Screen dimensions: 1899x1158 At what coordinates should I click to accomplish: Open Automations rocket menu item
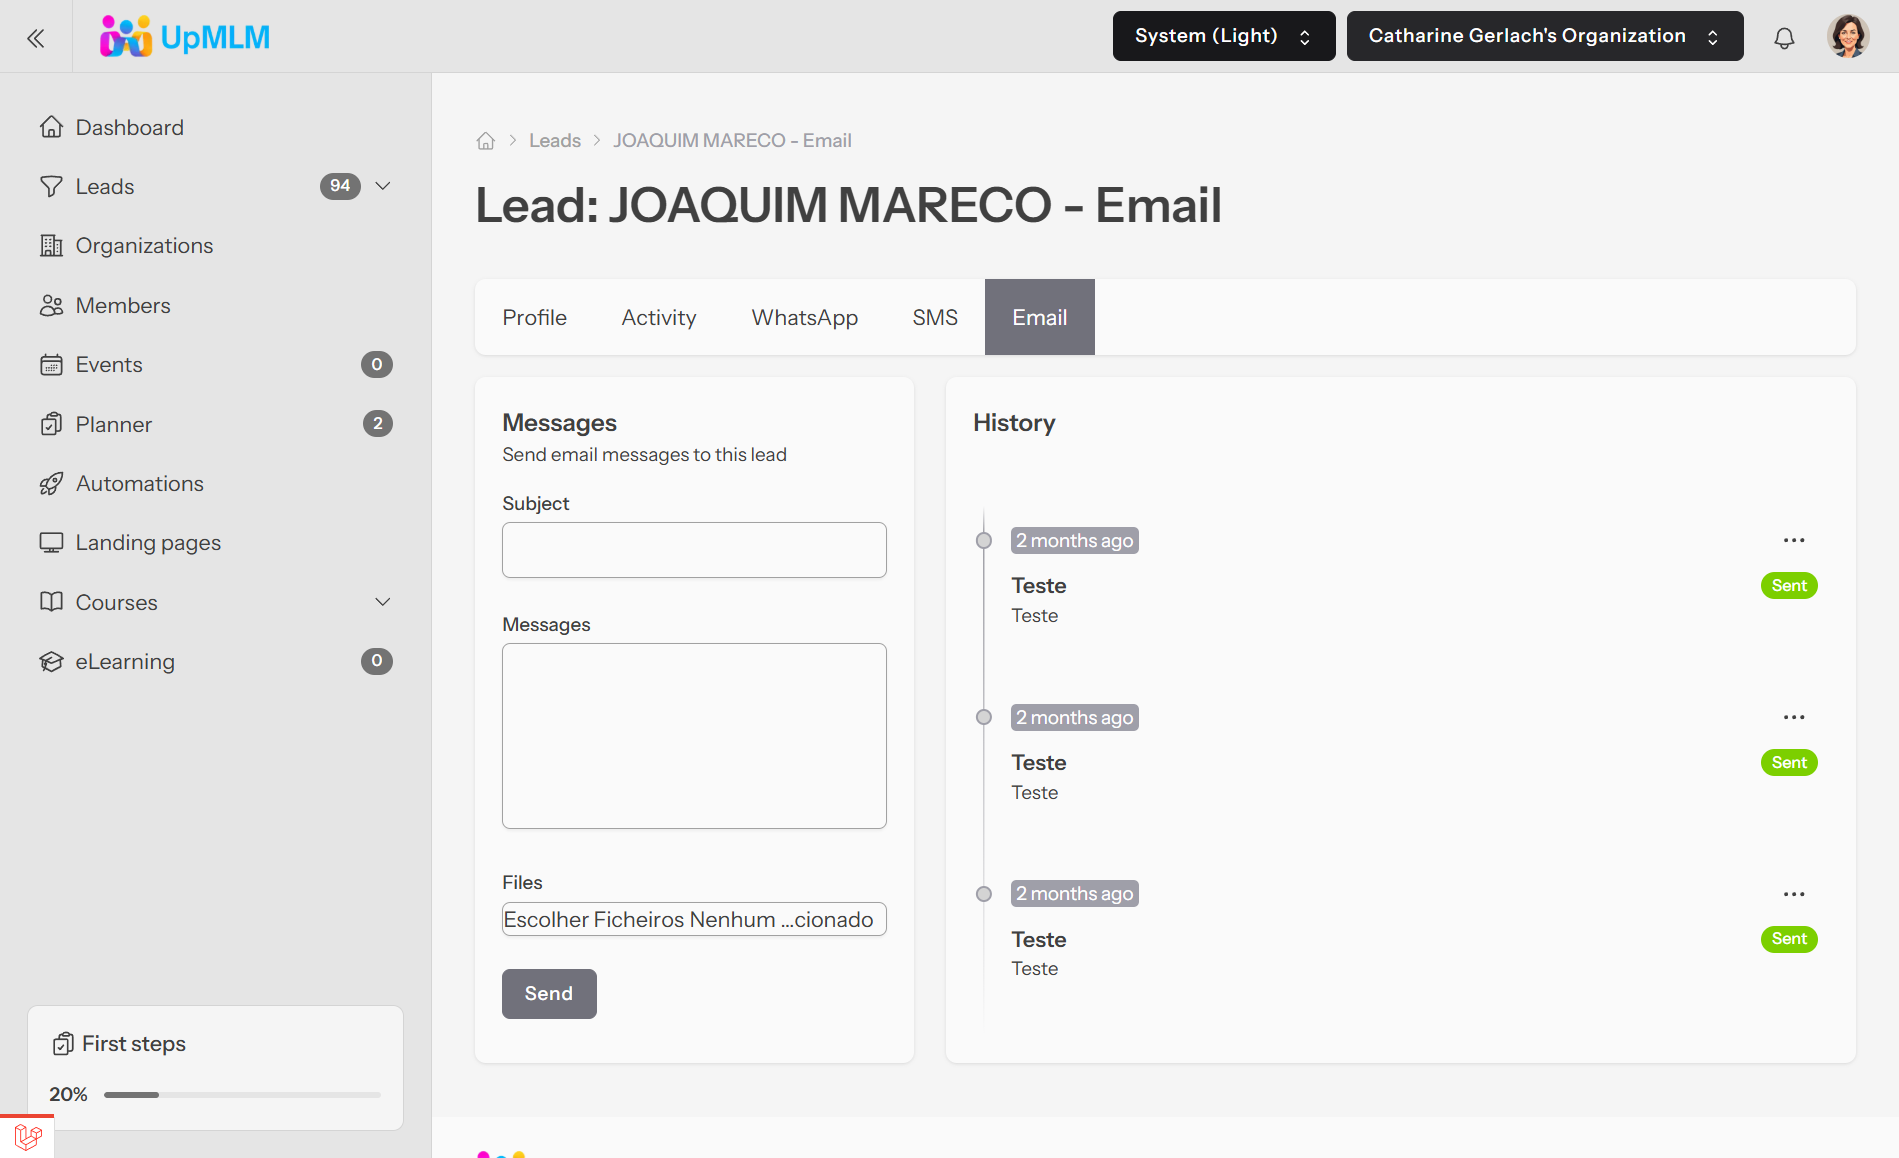pos(139,484)
